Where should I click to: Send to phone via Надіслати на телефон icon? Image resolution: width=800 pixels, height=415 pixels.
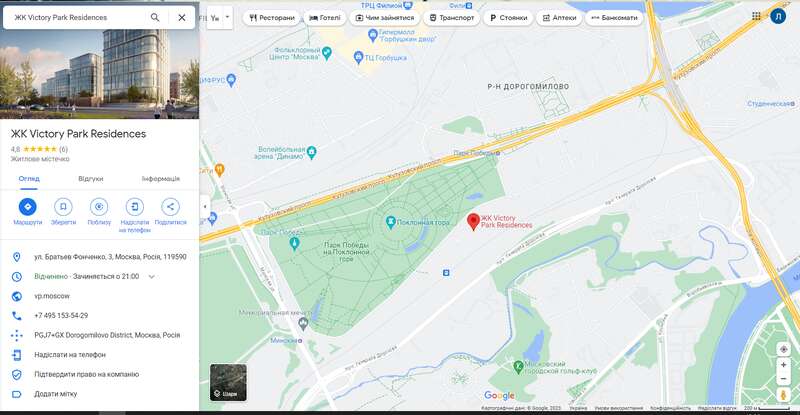pyautogui.click(x=135, y=207)
